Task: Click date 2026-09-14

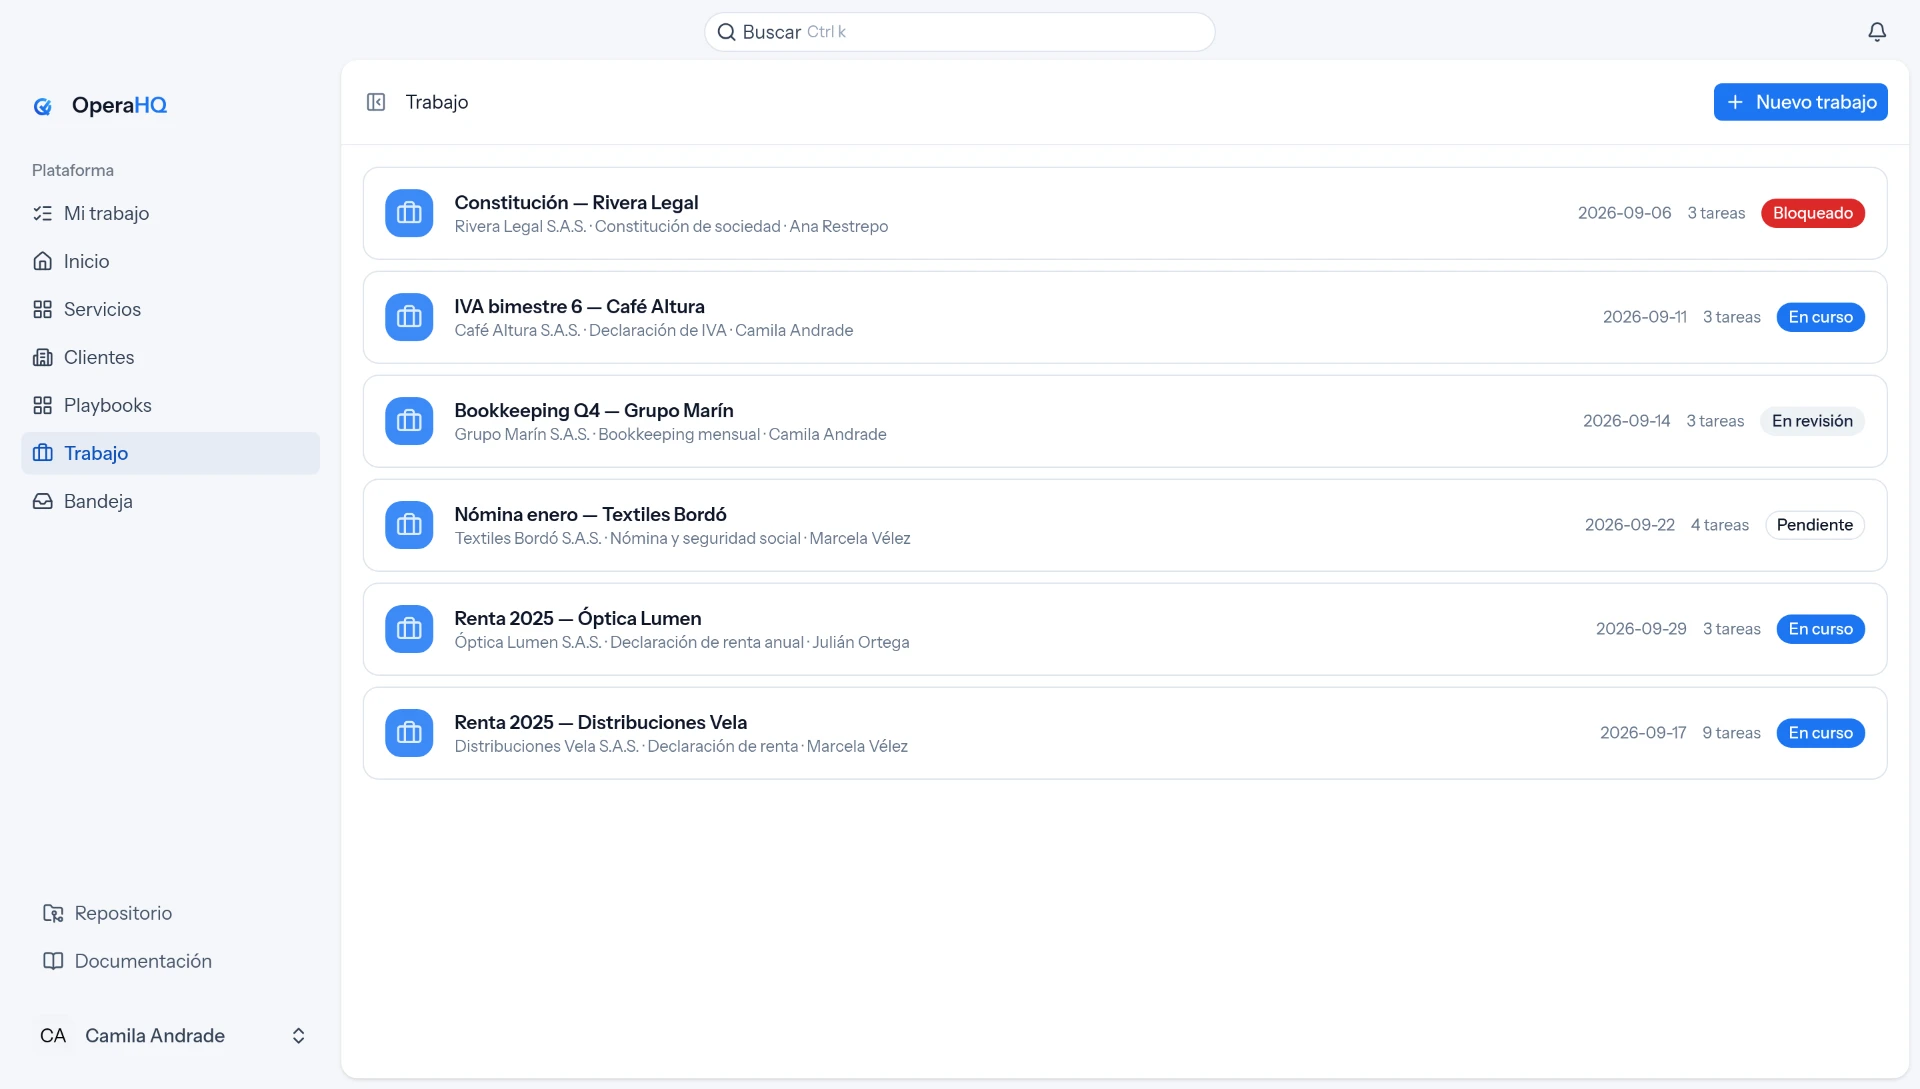Action: (1626, 421)
